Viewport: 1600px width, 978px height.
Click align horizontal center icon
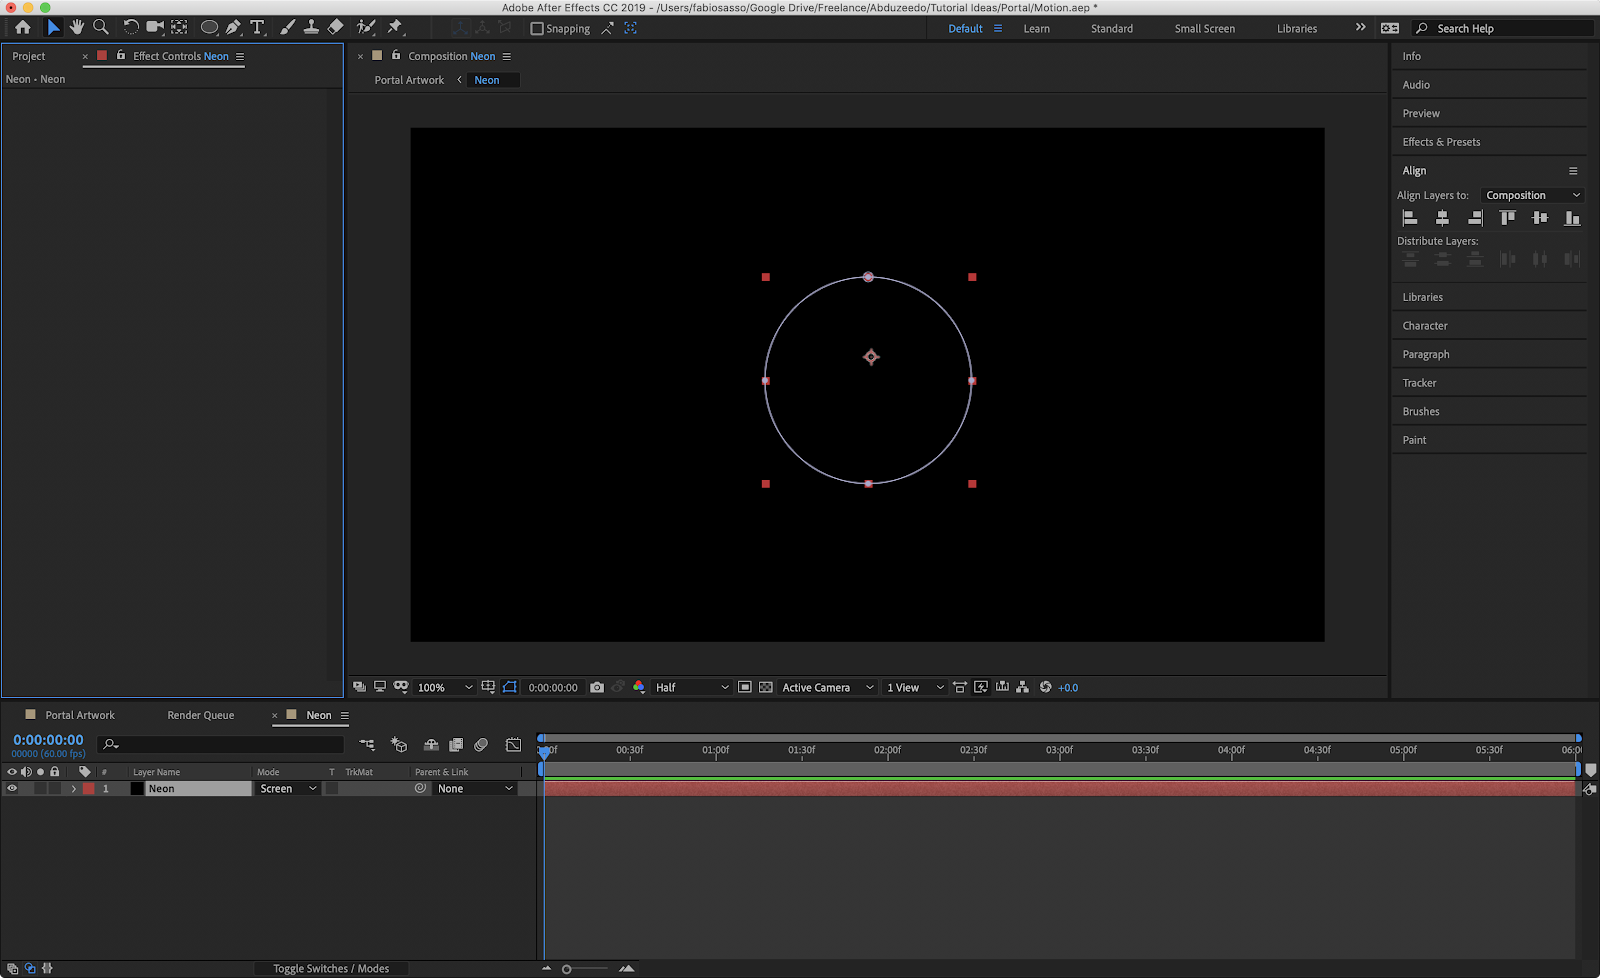click(x=1442, y=218)
